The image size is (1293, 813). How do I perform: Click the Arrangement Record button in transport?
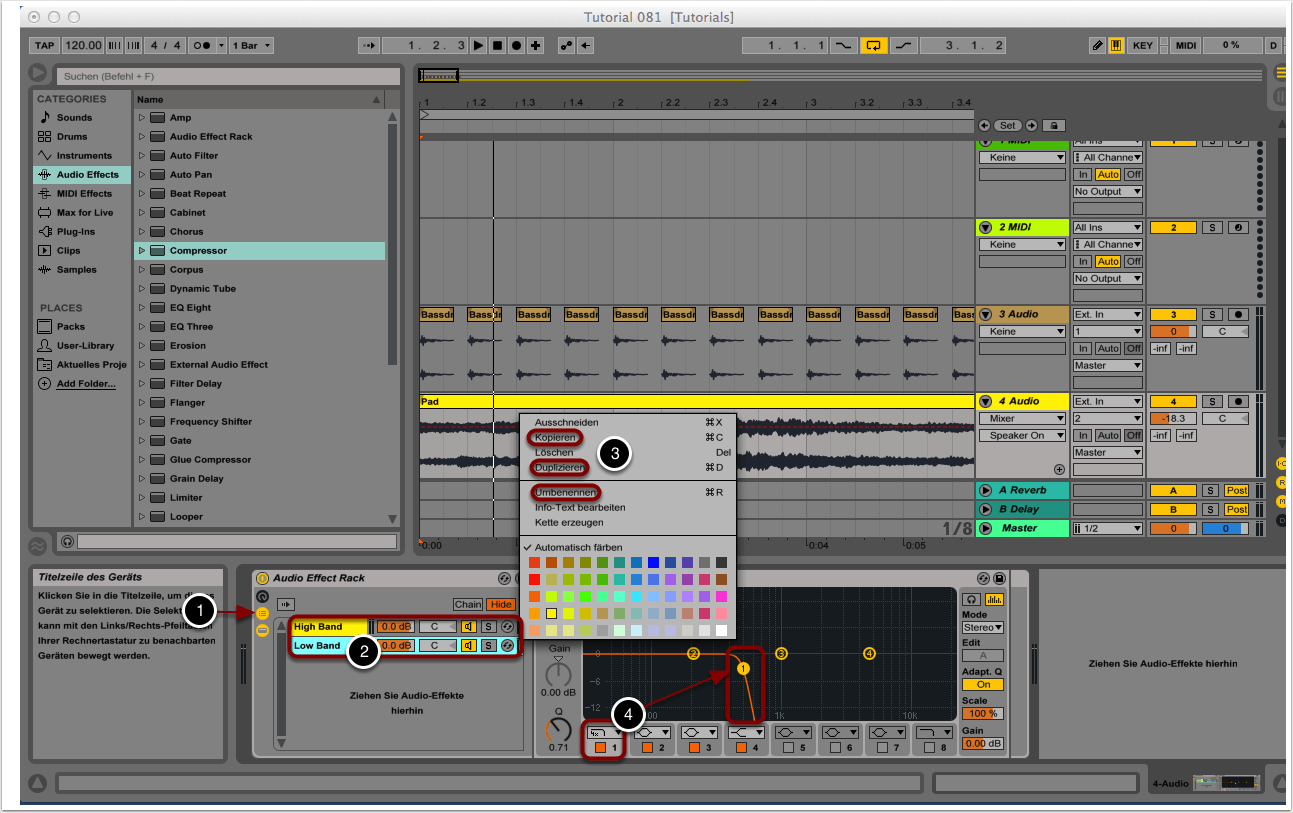(x=516, y=45)
